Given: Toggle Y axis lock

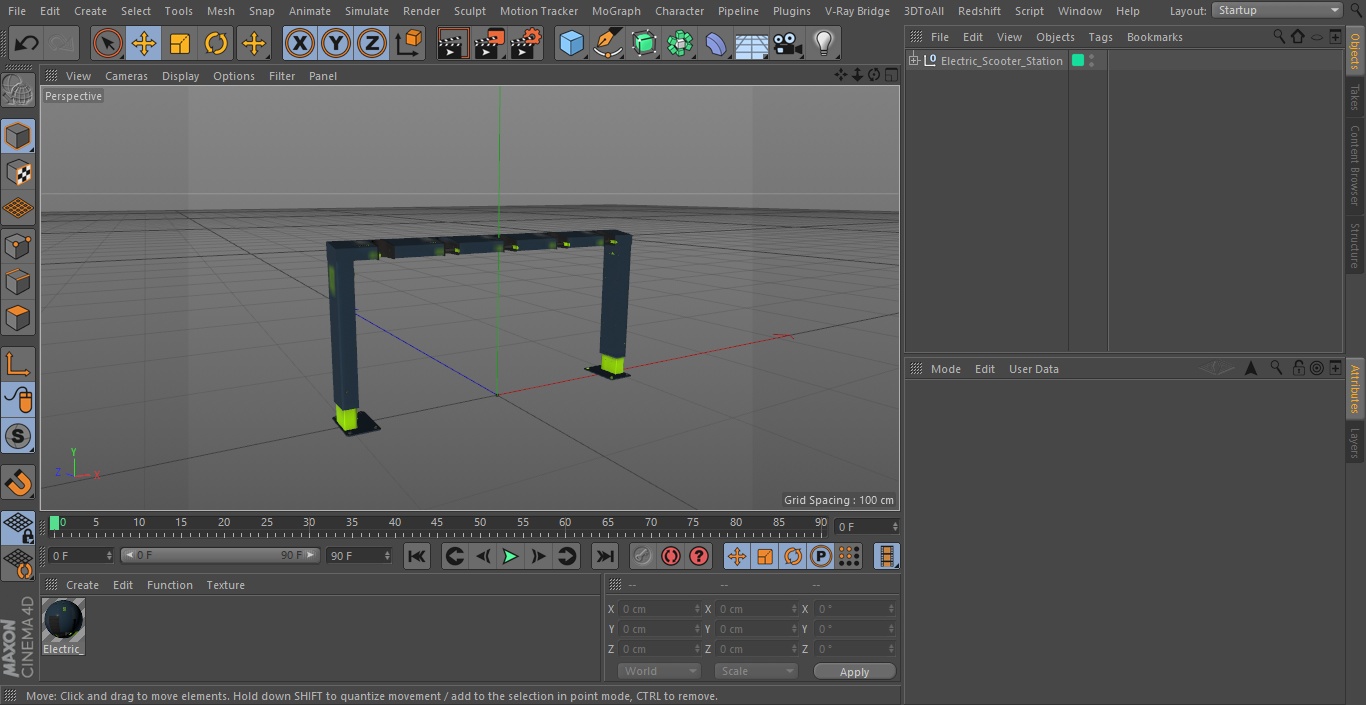Looking at the screenshot, I should click(336, 43).
